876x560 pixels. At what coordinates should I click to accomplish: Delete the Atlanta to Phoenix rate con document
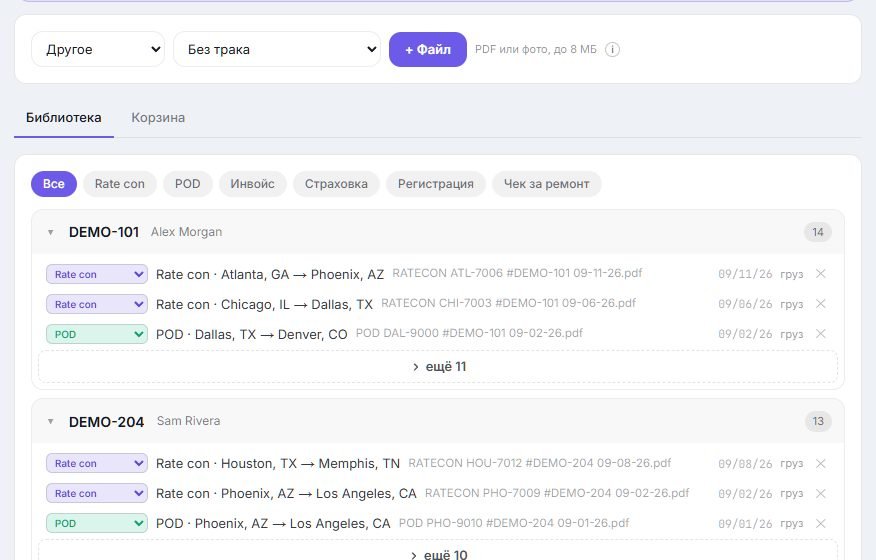coord(821,274)
